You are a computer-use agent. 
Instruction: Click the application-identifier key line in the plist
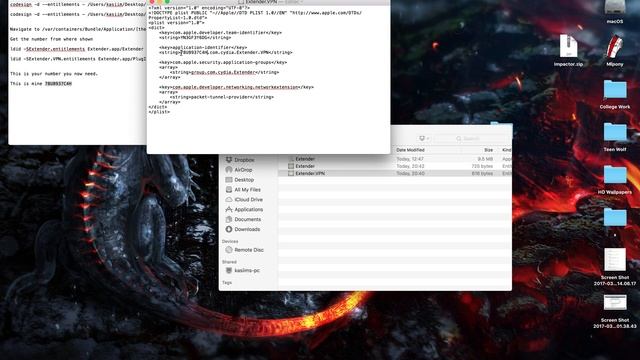coord(203,47)
